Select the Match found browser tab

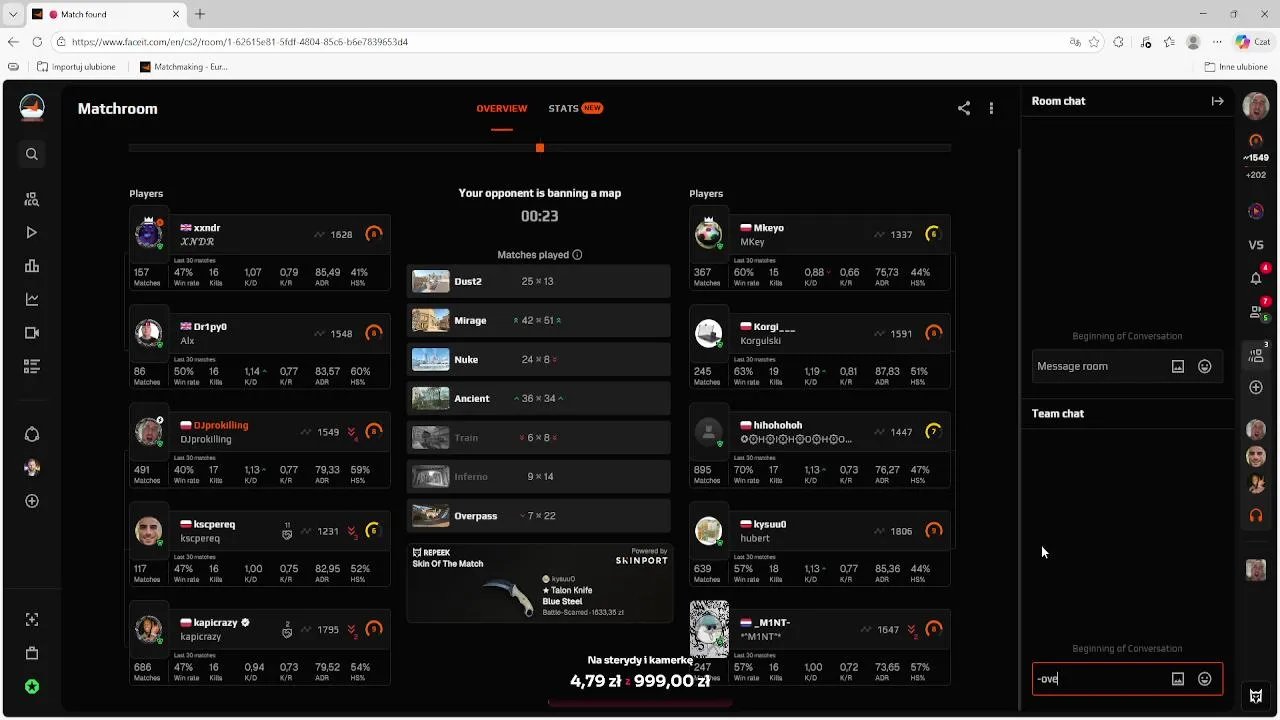point(107,14)
